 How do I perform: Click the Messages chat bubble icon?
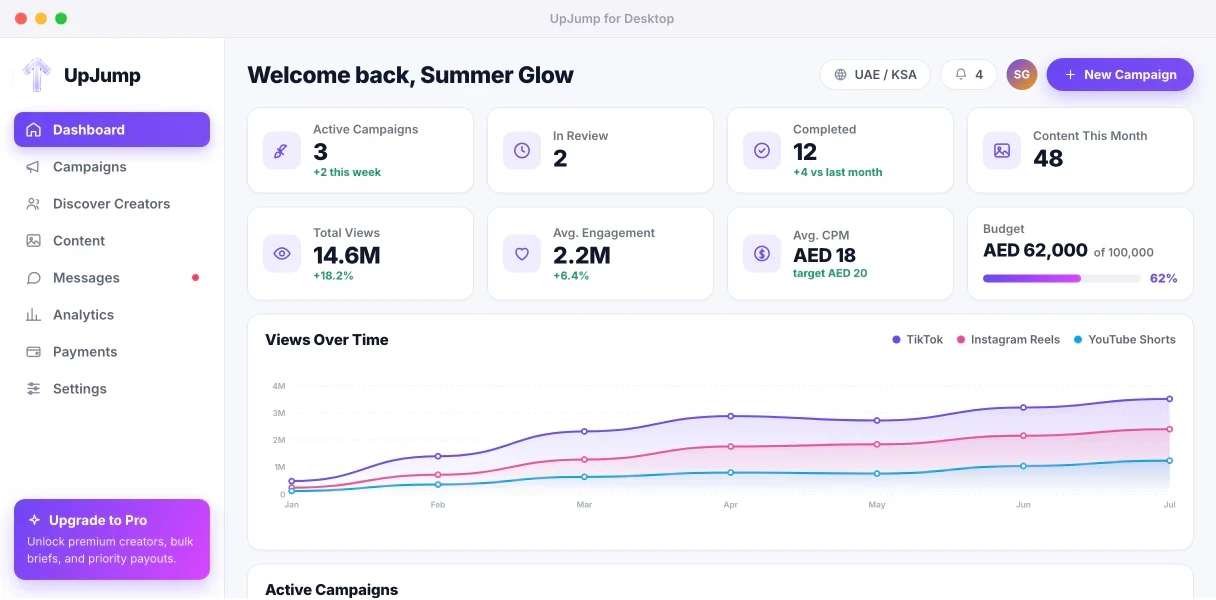coord(33,278)
